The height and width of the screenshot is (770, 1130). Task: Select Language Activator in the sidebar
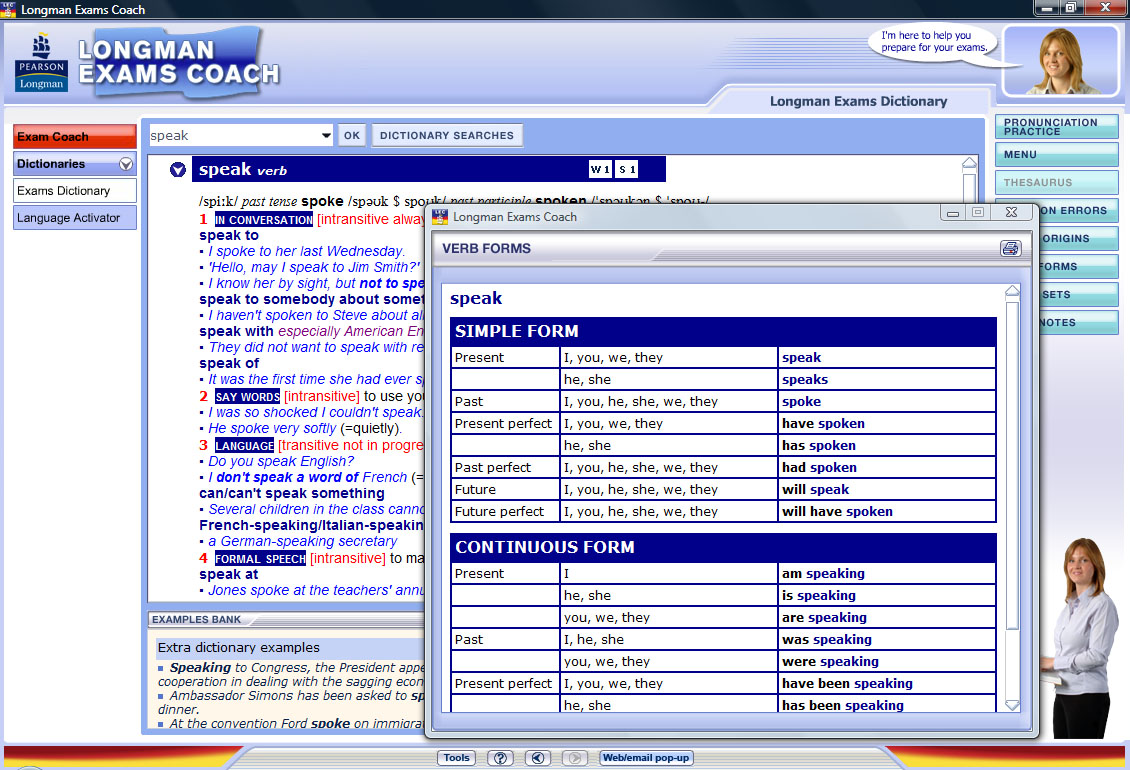75,218
